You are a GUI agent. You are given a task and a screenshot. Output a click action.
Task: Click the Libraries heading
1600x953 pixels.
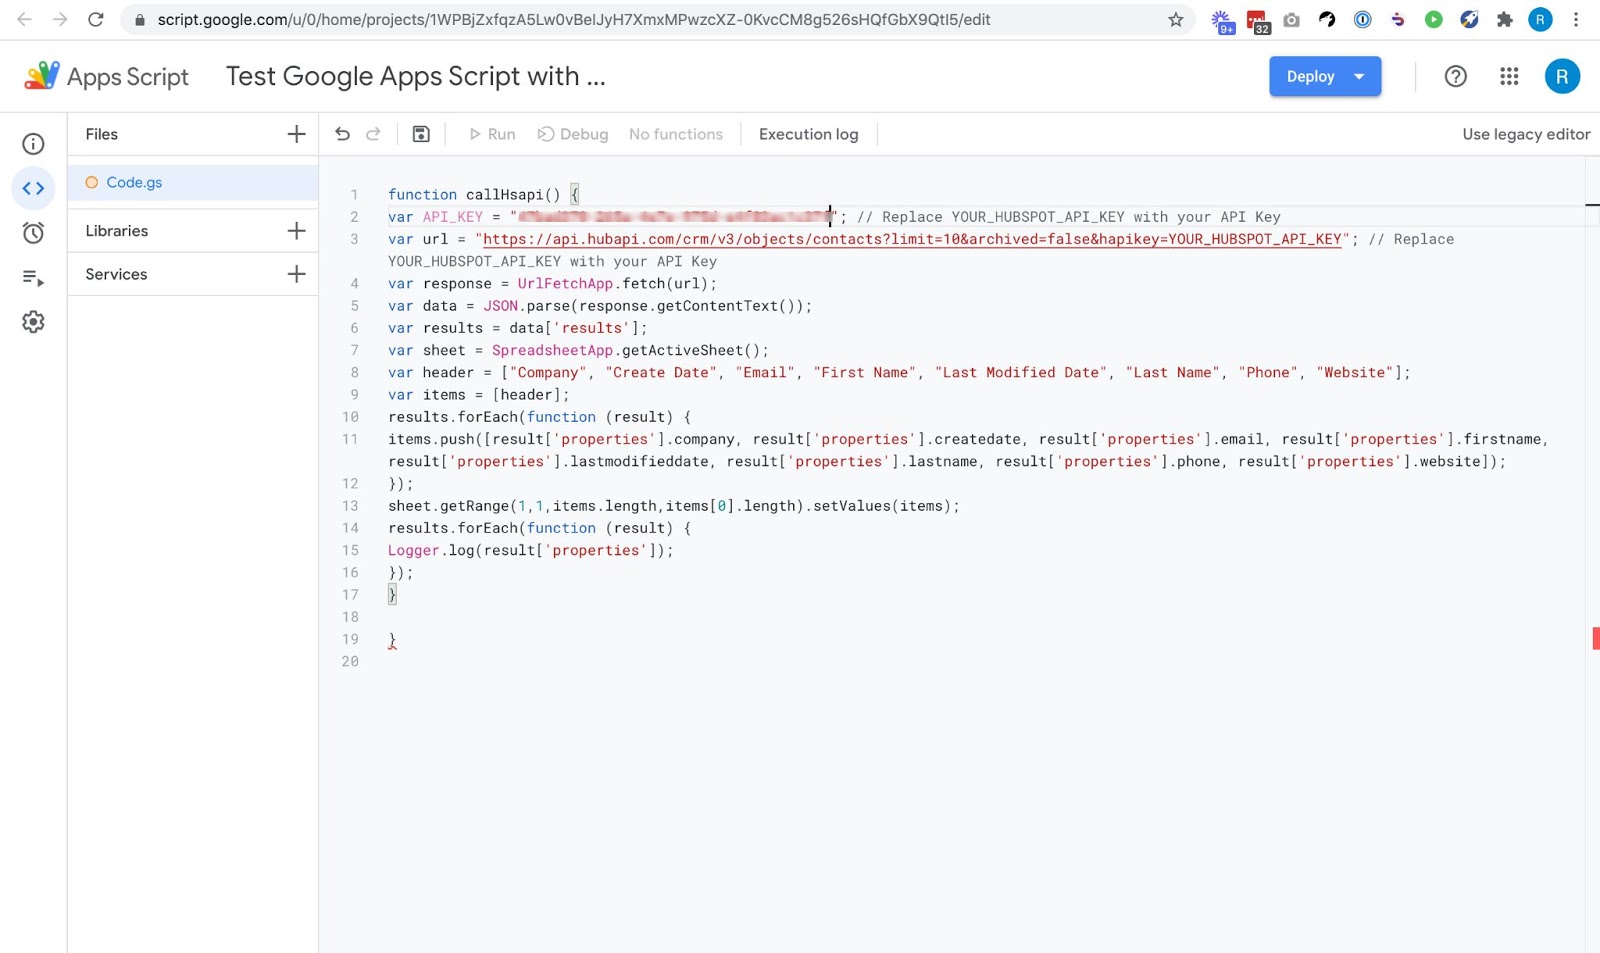(x=117, y=231)
